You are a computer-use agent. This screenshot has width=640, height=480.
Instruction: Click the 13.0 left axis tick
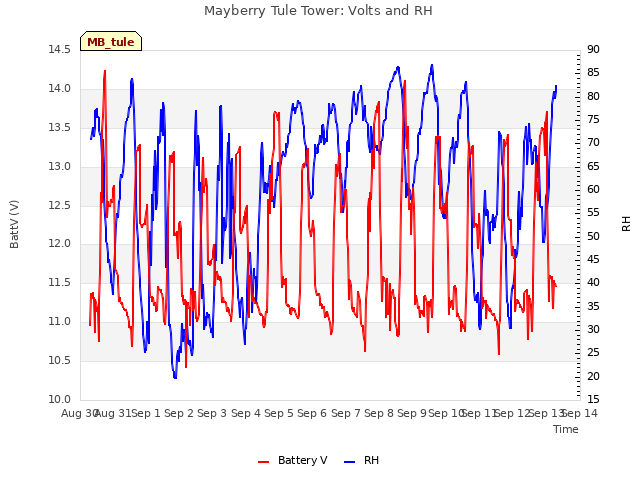[x=59, y=167]
